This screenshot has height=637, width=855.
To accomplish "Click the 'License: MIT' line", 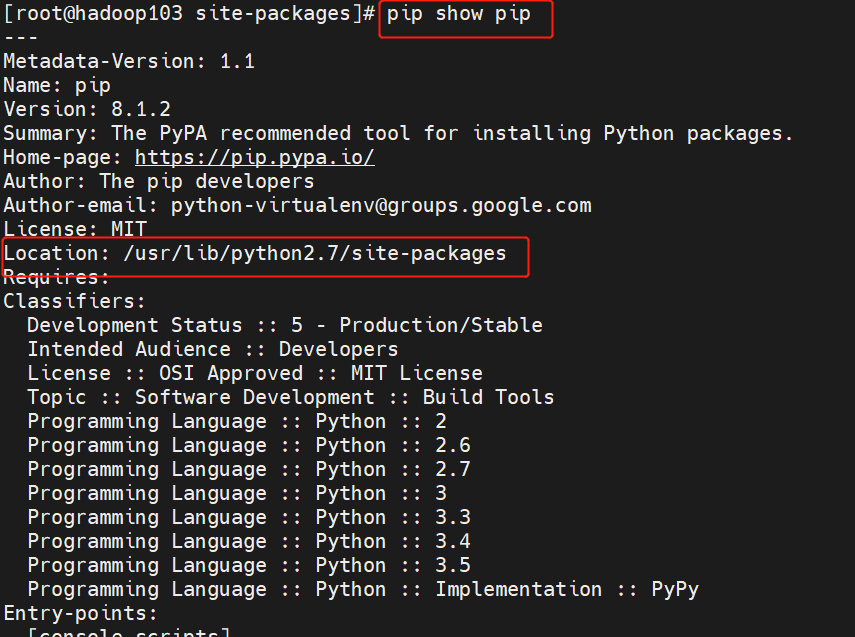I will click(75, 229).
